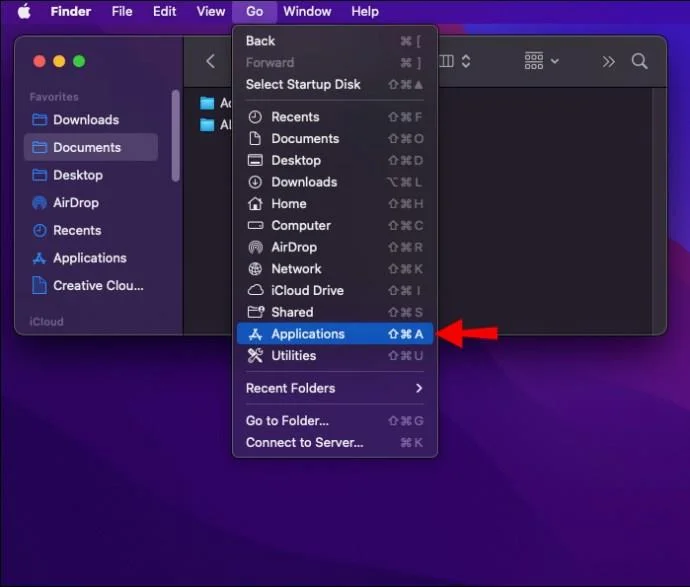Choose Shared from the Go menu

coord(334,312)
